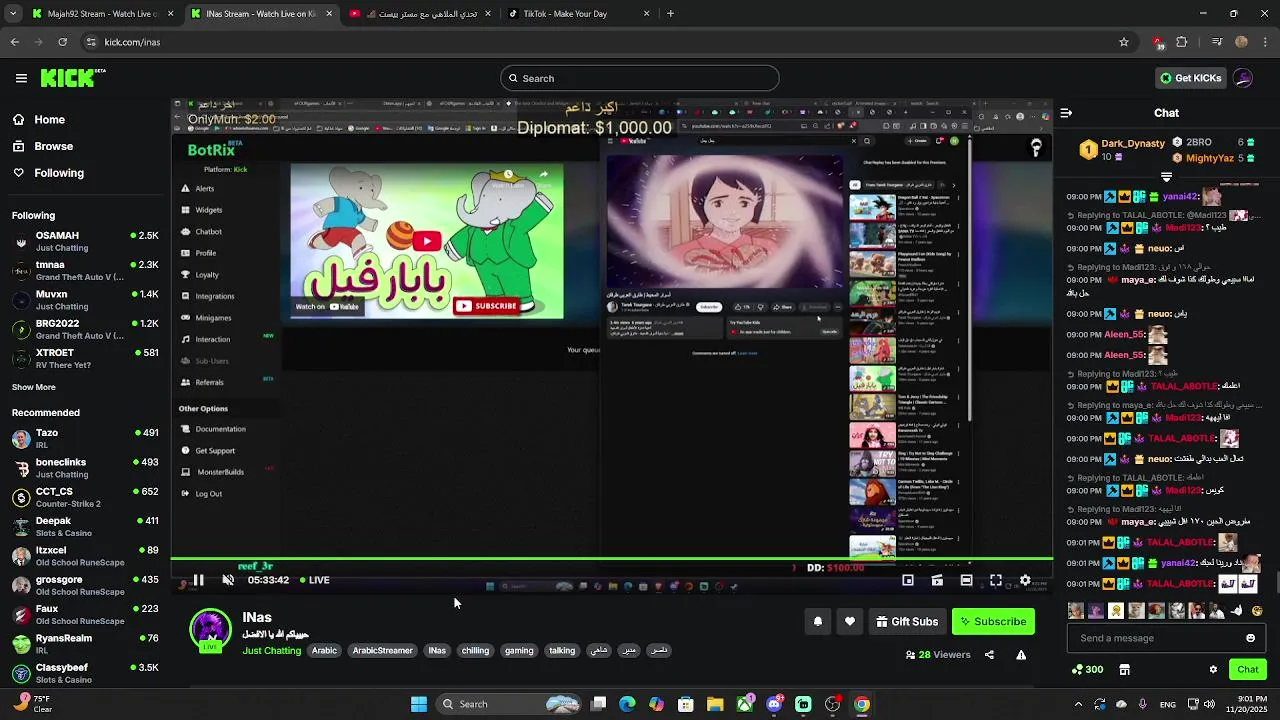This screenshot has height=720, width=1280.
Task: Open a new browser tab
Action: point(670,14)
